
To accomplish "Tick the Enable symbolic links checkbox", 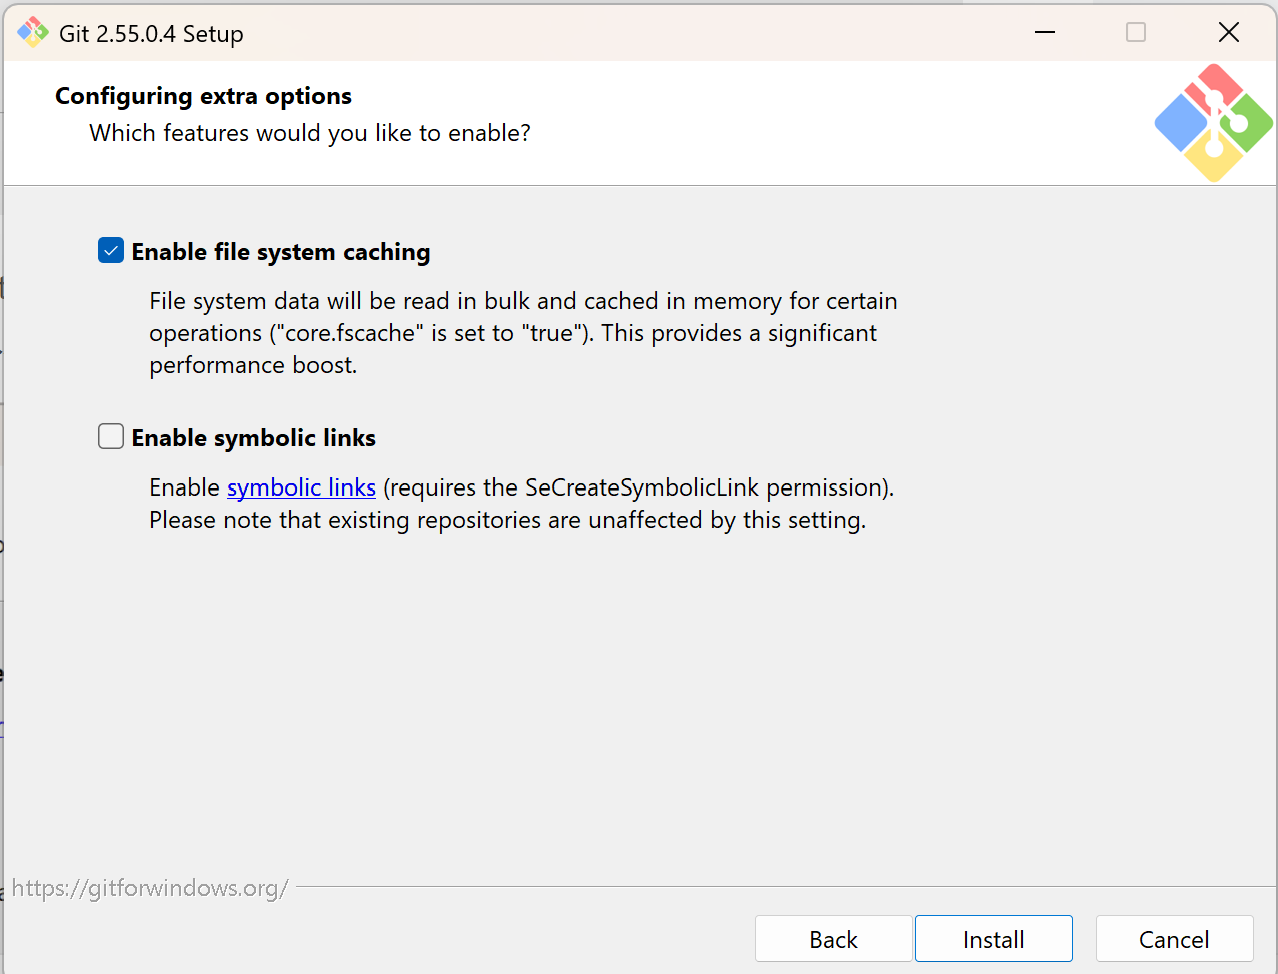I will 111,437.
